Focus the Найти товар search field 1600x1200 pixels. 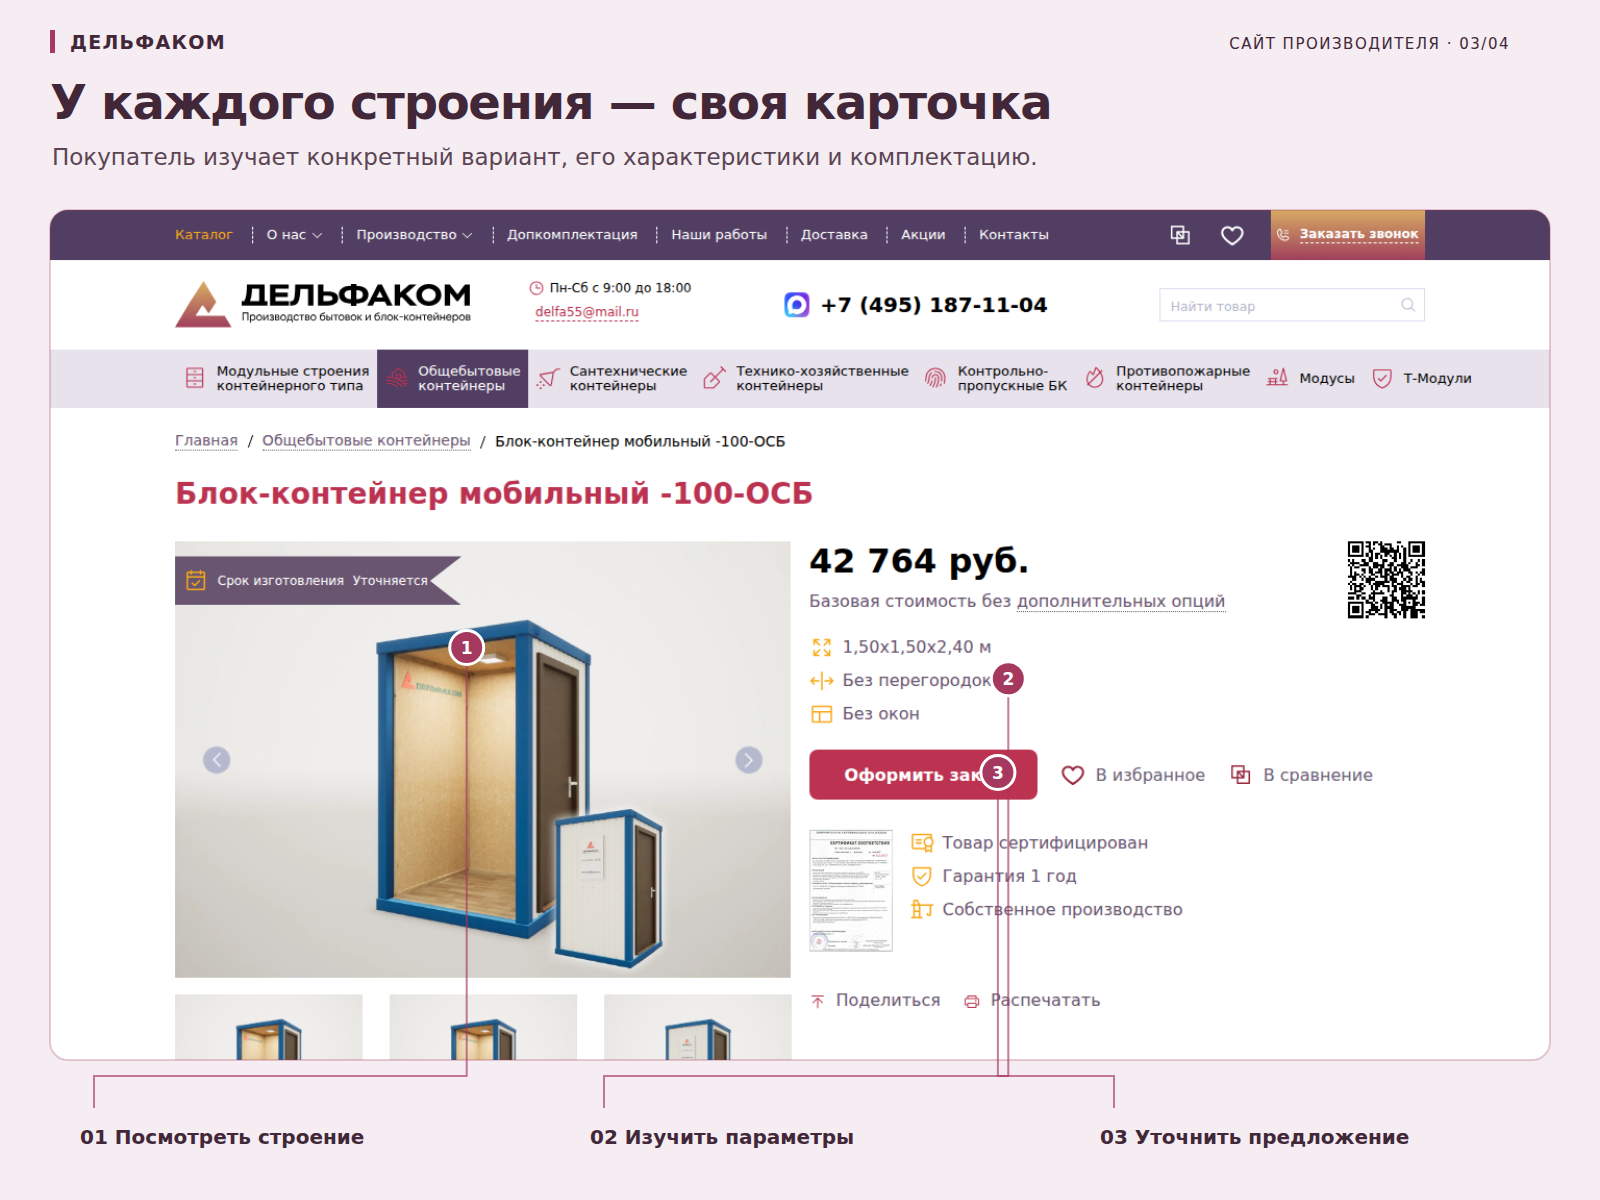click(1292, 305)
